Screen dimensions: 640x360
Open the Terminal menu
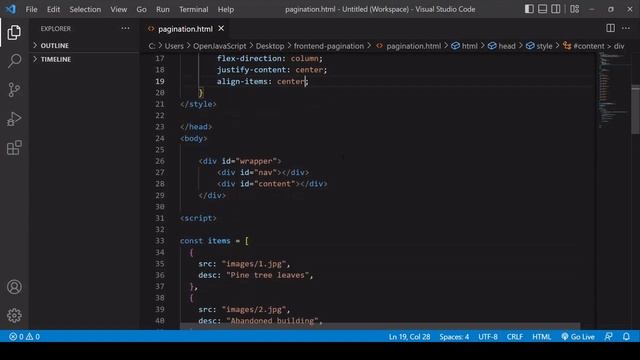coord(193,9)
